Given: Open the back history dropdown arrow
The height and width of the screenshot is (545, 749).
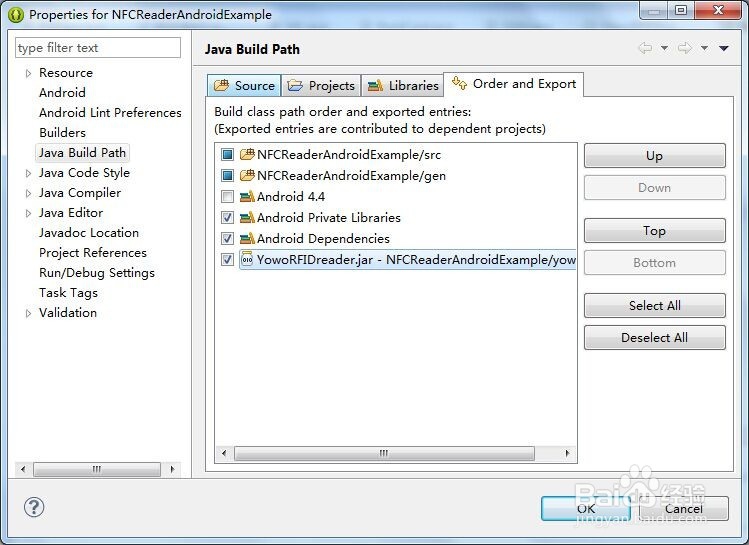Looking at the screenshot, I should [x=664, y=48].
